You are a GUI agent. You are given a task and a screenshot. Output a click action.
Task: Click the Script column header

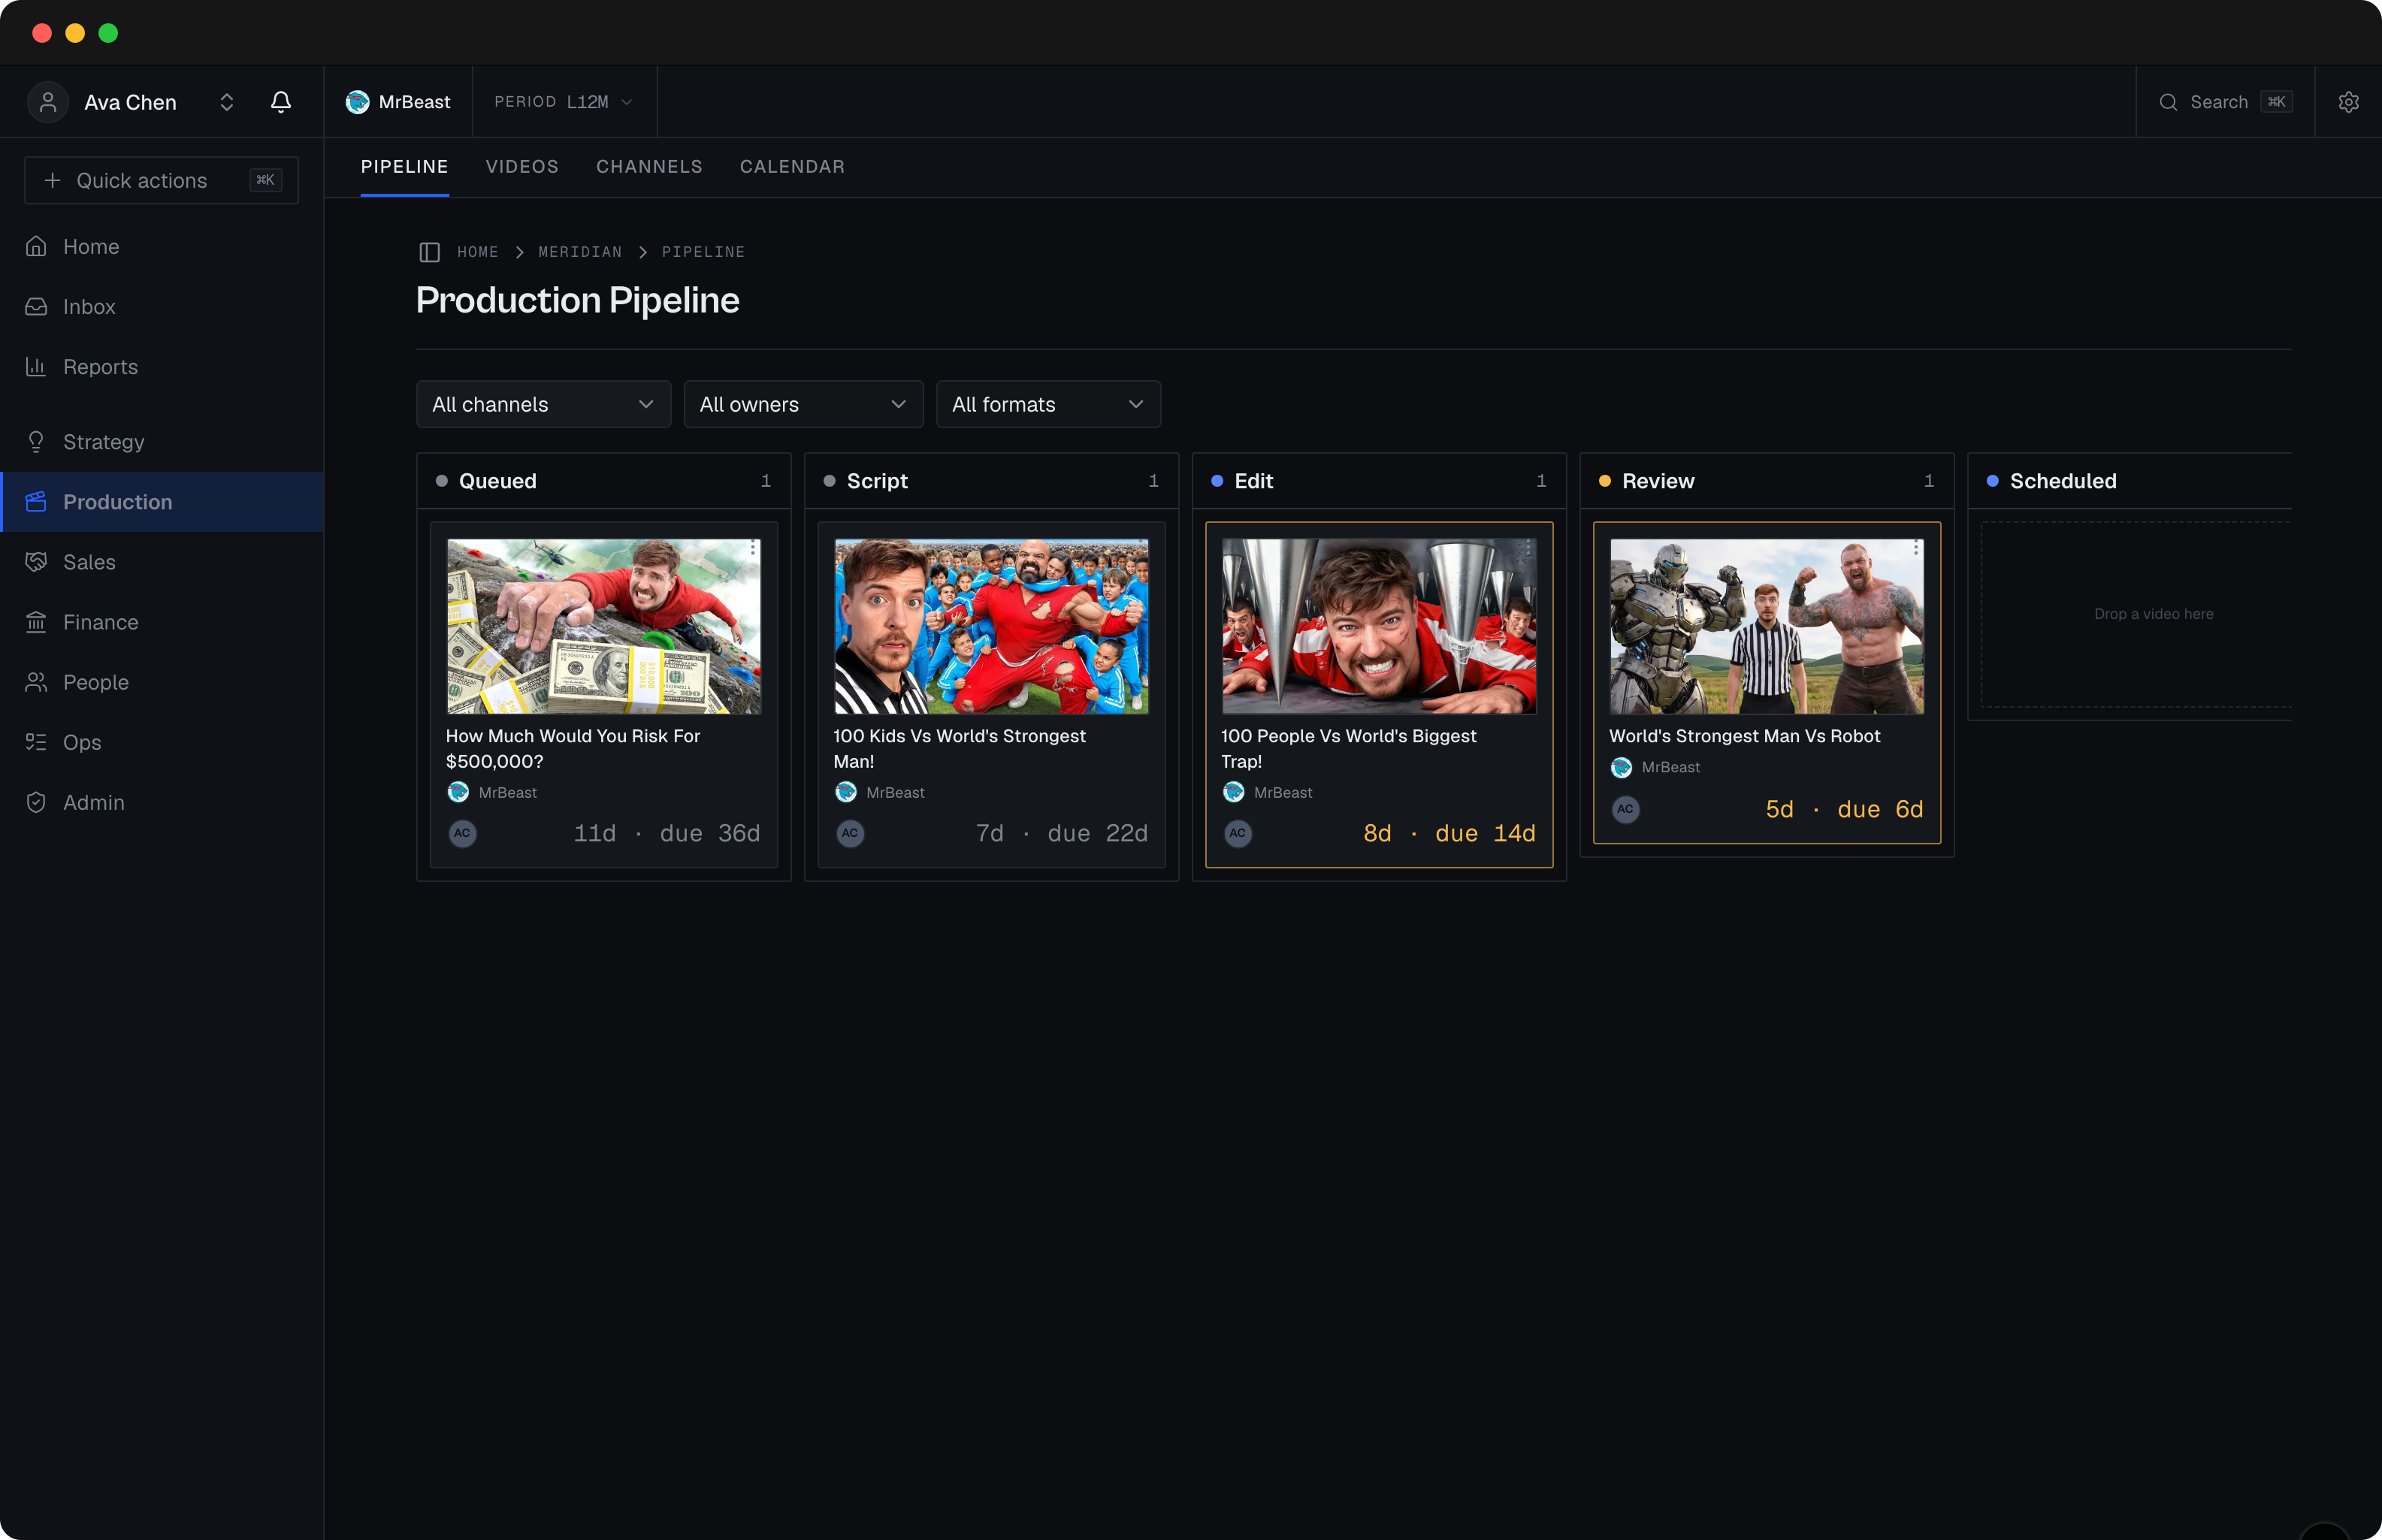point(991,481)
